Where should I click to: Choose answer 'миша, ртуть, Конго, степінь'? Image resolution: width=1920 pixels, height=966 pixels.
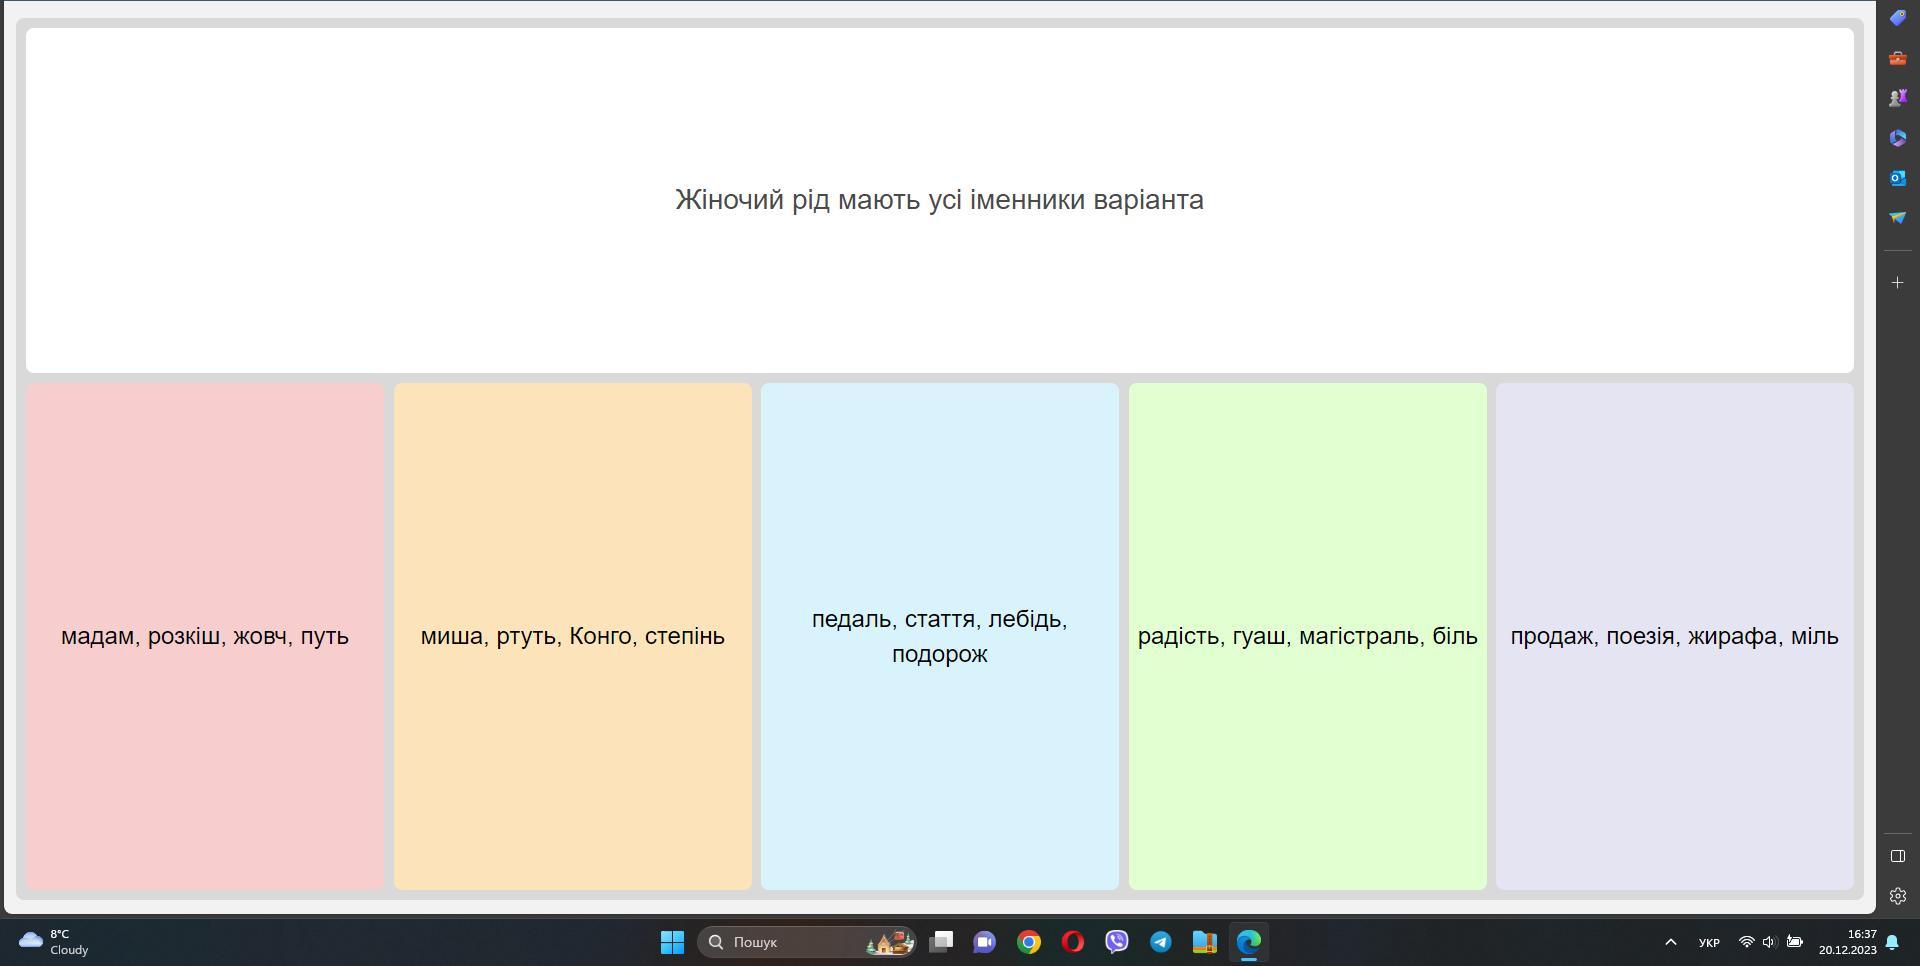(572, 636)
